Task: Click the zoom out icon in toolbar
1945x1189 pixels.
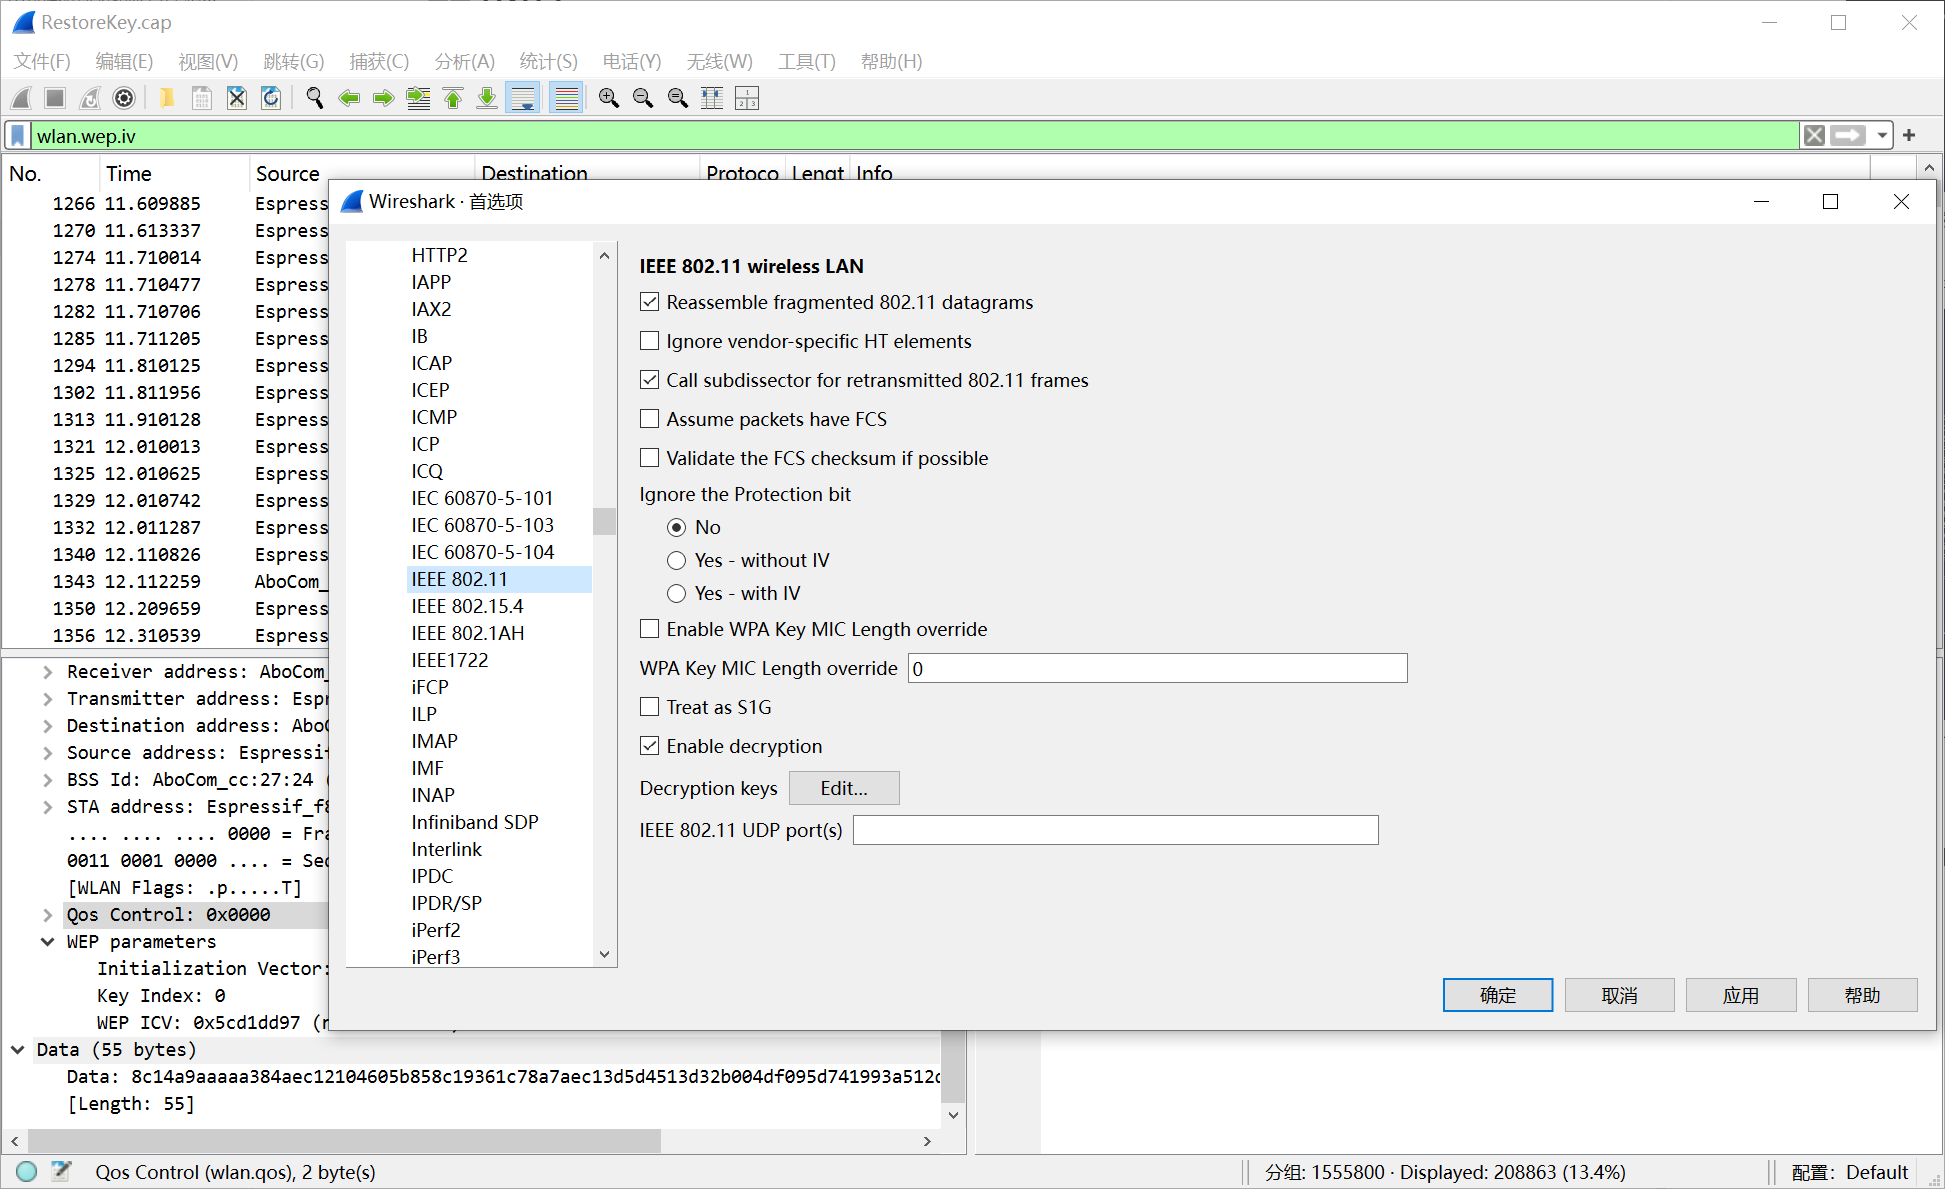Action: 643,98
